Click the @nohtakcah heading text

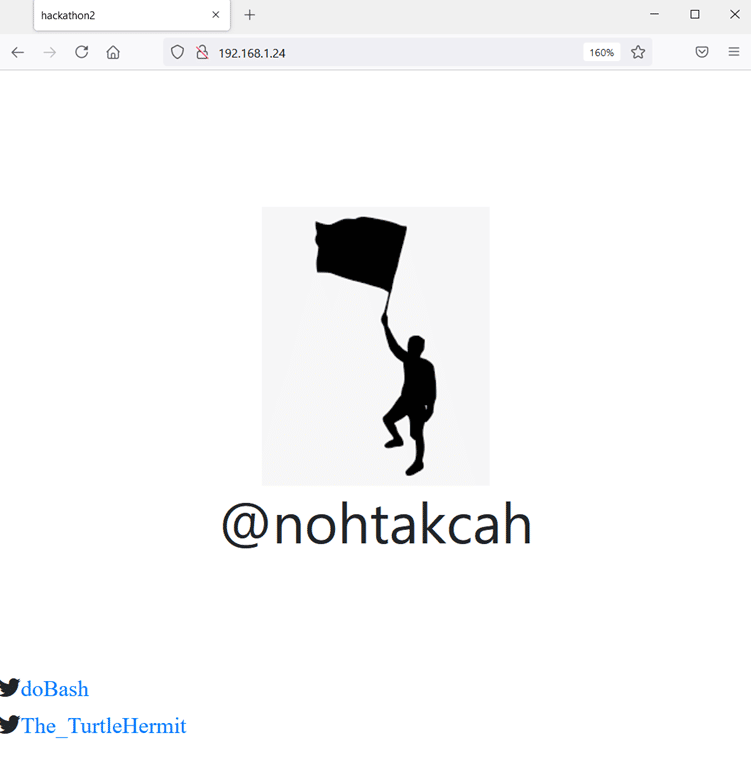(376, 525)
